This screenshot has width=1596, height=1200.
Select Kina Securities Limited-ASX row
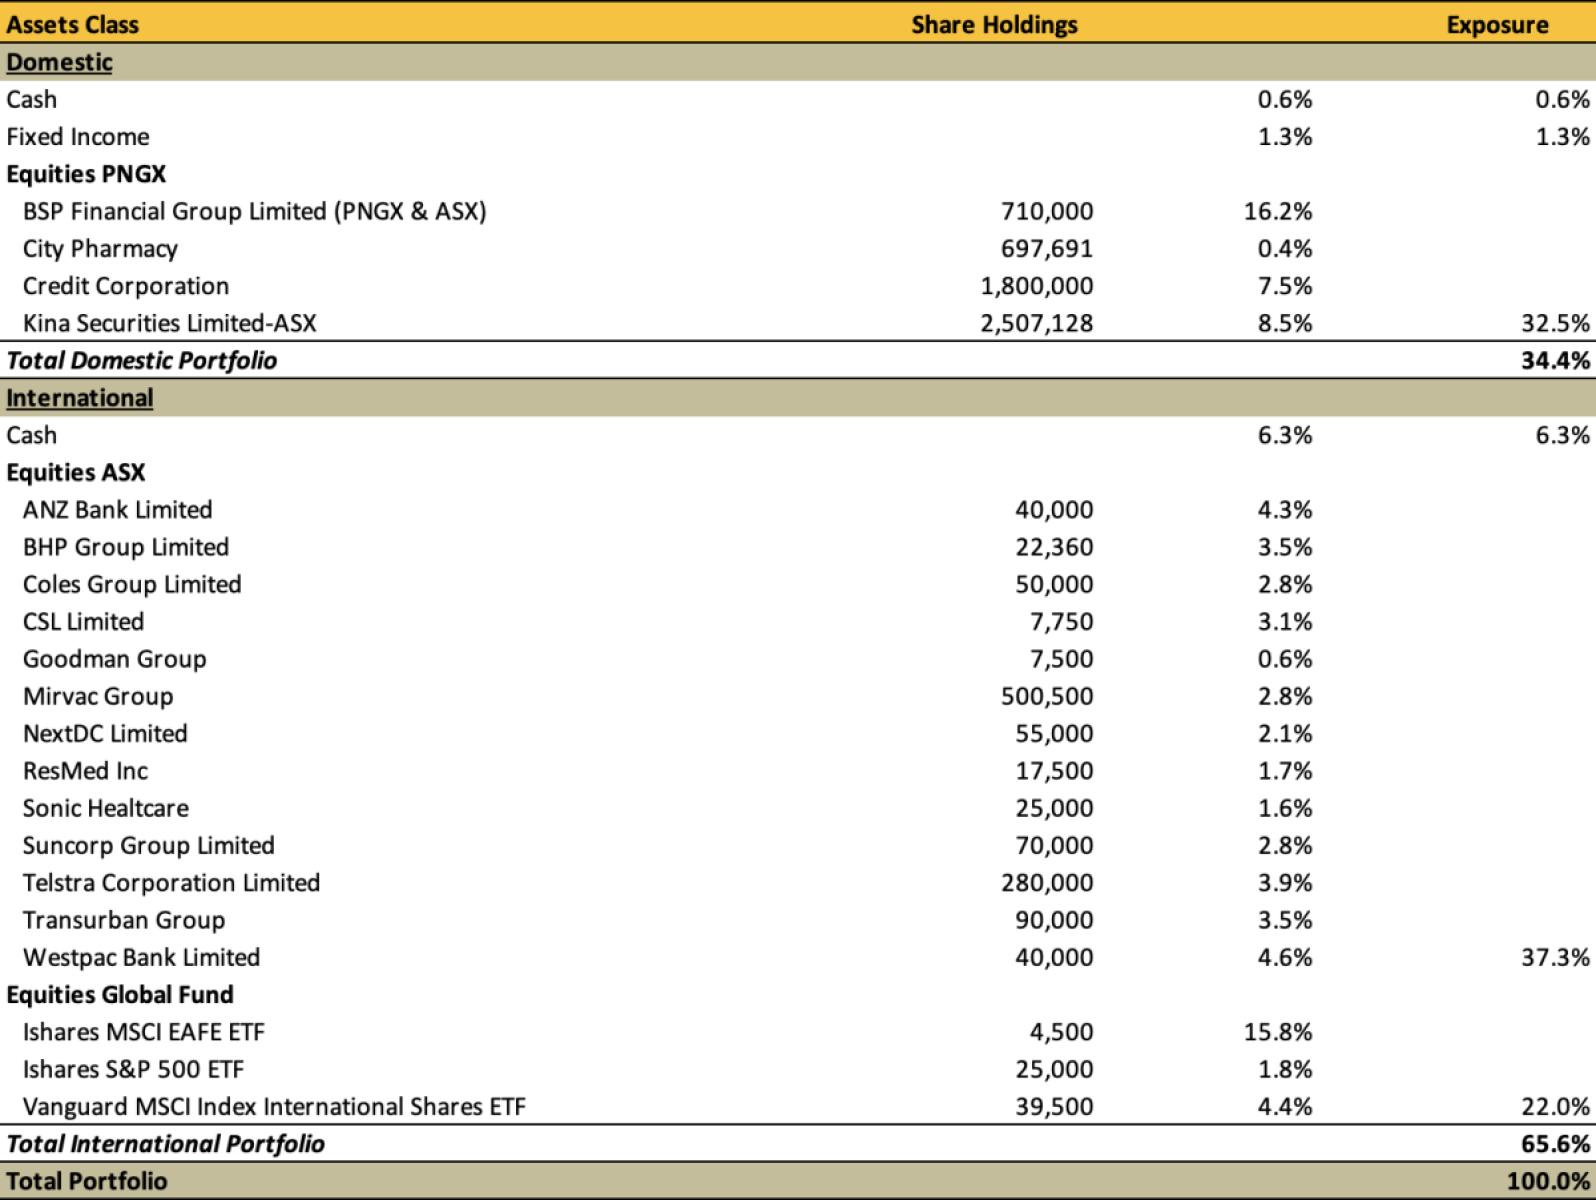(x=169, y=323)
